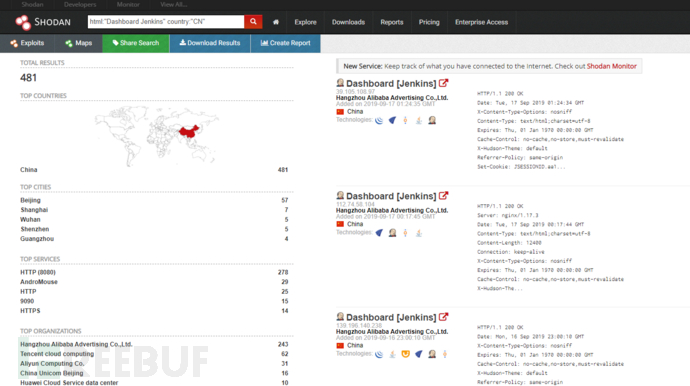Filter by Beijing in Top Cities

(30, 200)
